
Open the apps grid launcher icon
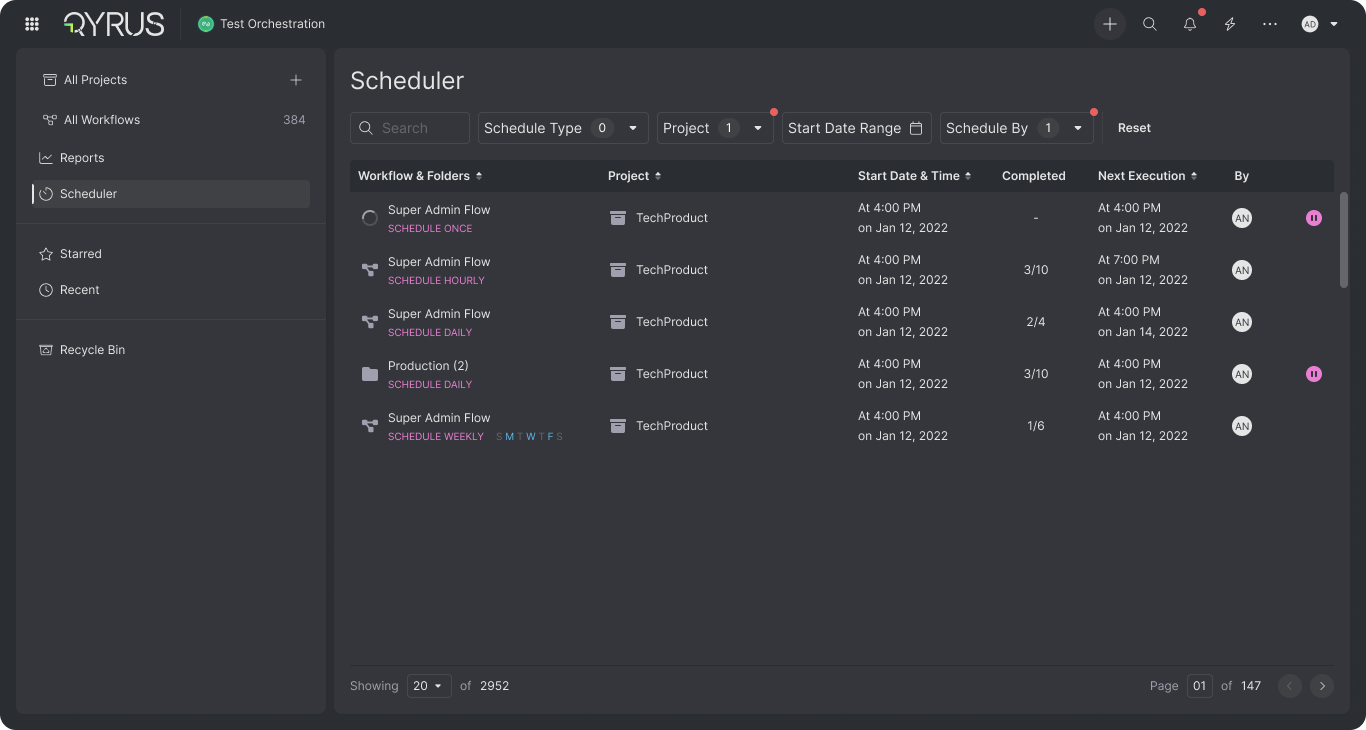click(x=32, y=24)
